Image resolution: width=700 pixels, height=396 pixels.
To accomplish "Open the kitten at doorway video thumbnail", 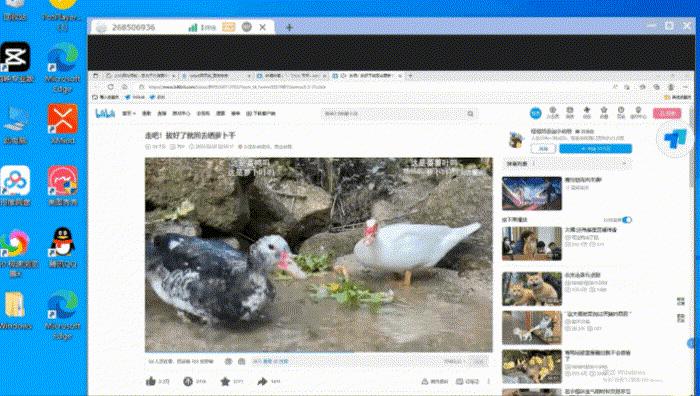I will pyautogui.click(x=532, y=328).
